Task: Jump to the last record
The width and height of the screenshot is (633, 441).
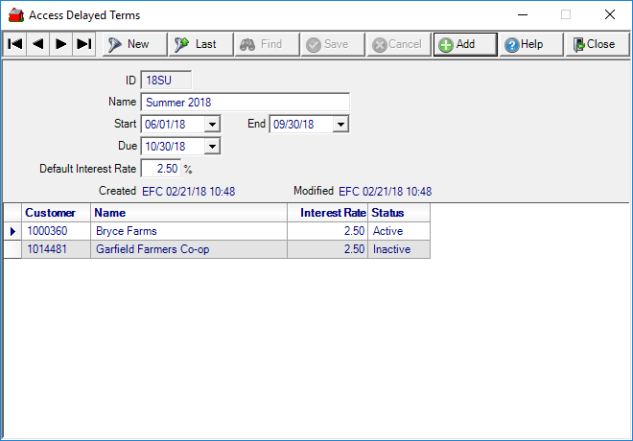Action: point(84,44)
